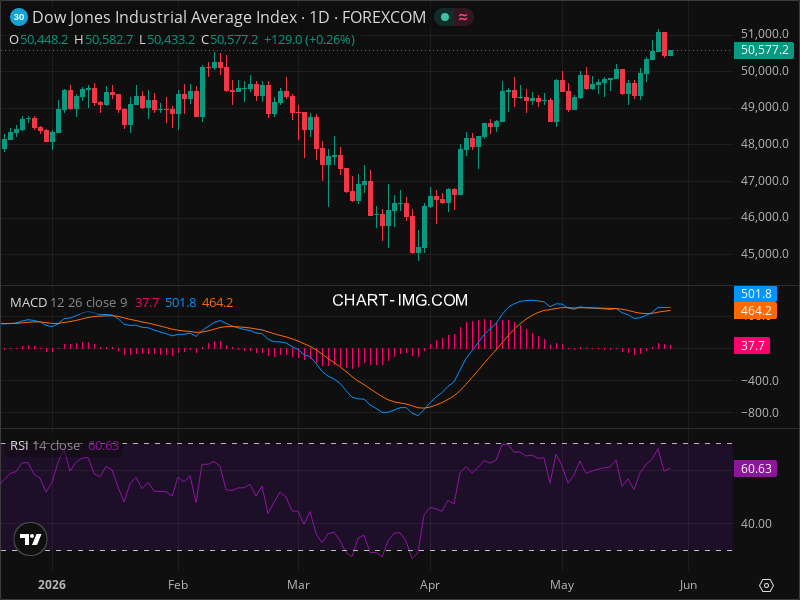This screenshot has width=800, height=600.
Task: Click the Apr time axis label
Action: pyautogui.click(x=430, y=585)
